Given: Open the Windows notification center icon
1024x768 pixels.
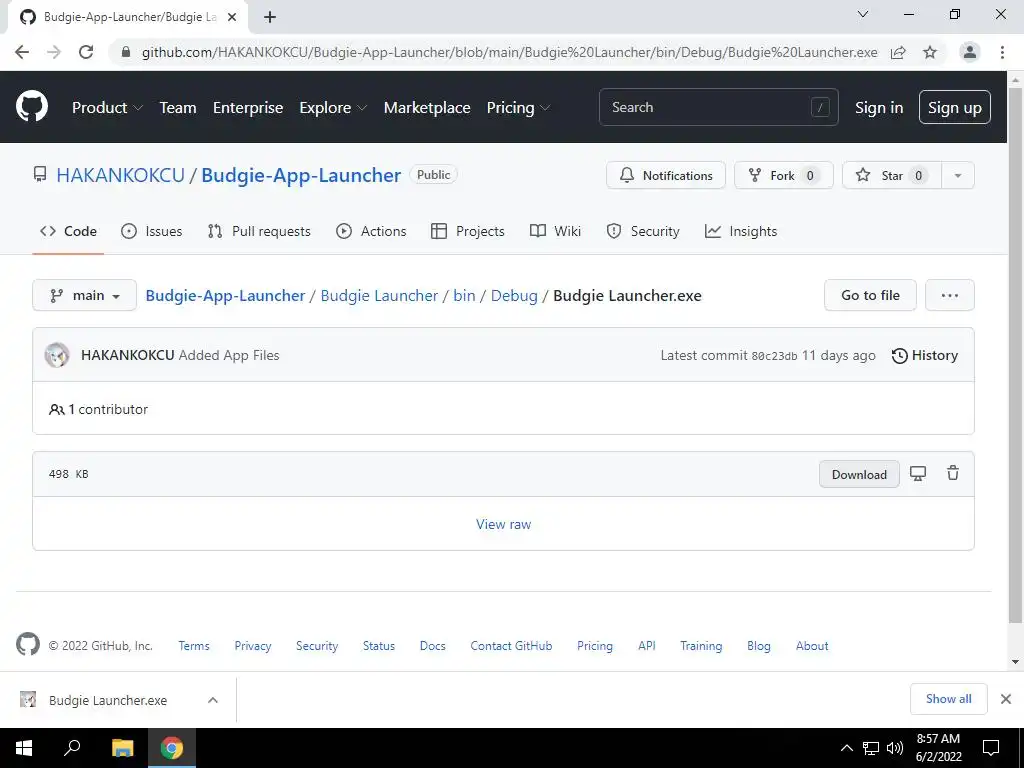Looking at the screenshot, I should (x=991, y=748).
